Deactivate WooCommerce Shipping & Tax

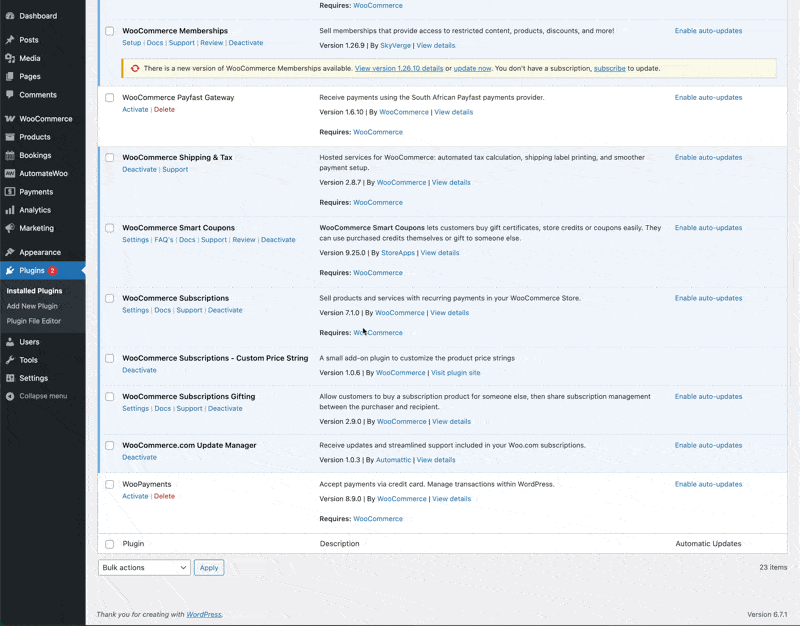pos(139,169)
